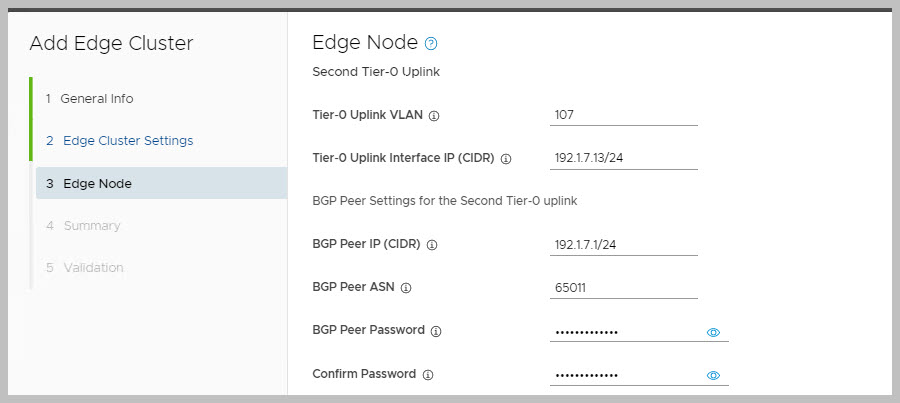
Task: Click the Validation step
Action: pyautogui.click(x=93, y=268)
